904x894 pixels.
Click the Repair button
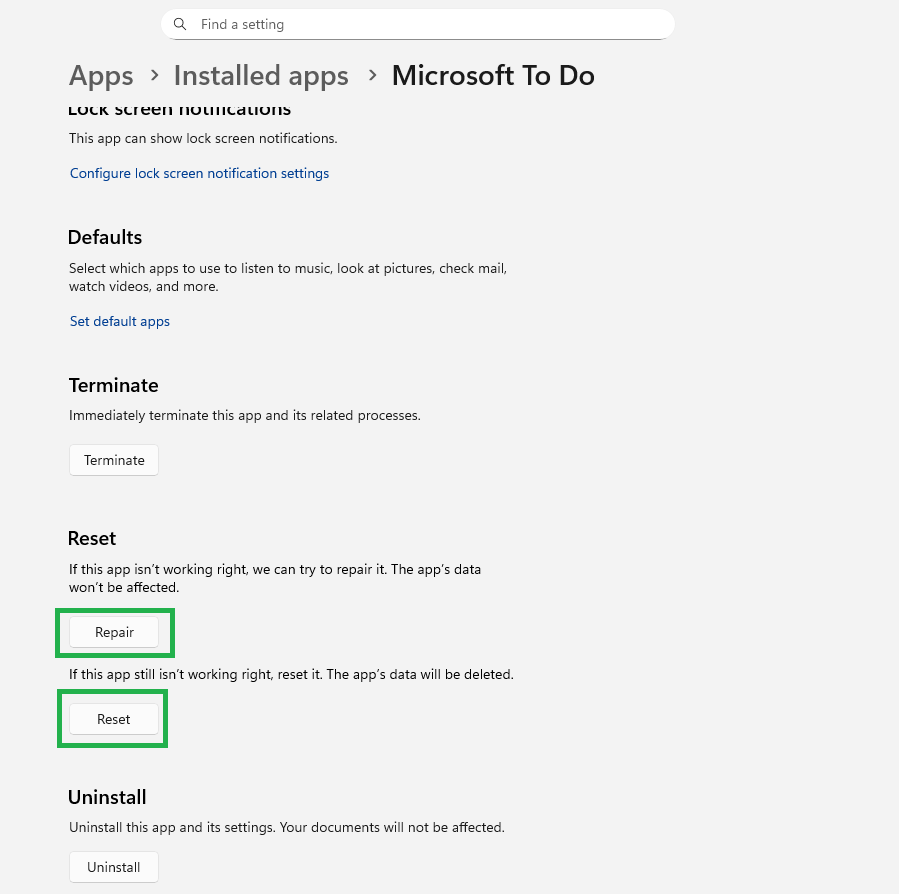114,632
